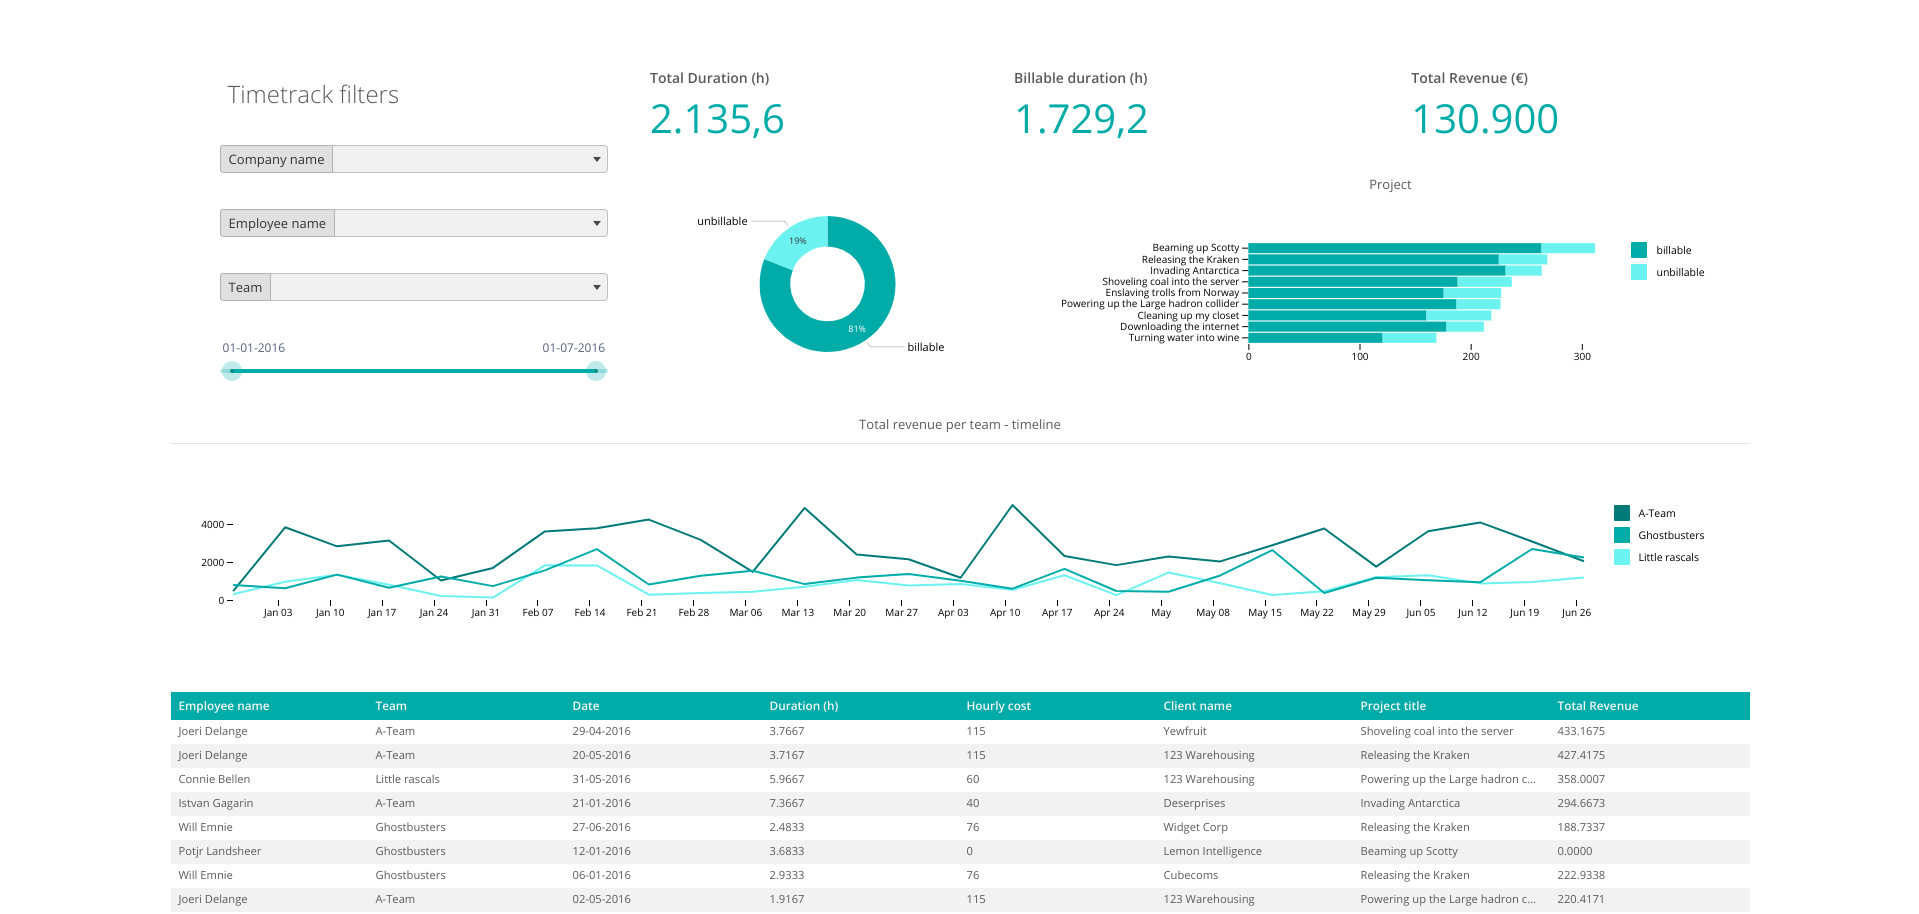The width and height of the screenshot is (1919, 914).
Task: Click the Project title column header
Action: point(1392,706)
